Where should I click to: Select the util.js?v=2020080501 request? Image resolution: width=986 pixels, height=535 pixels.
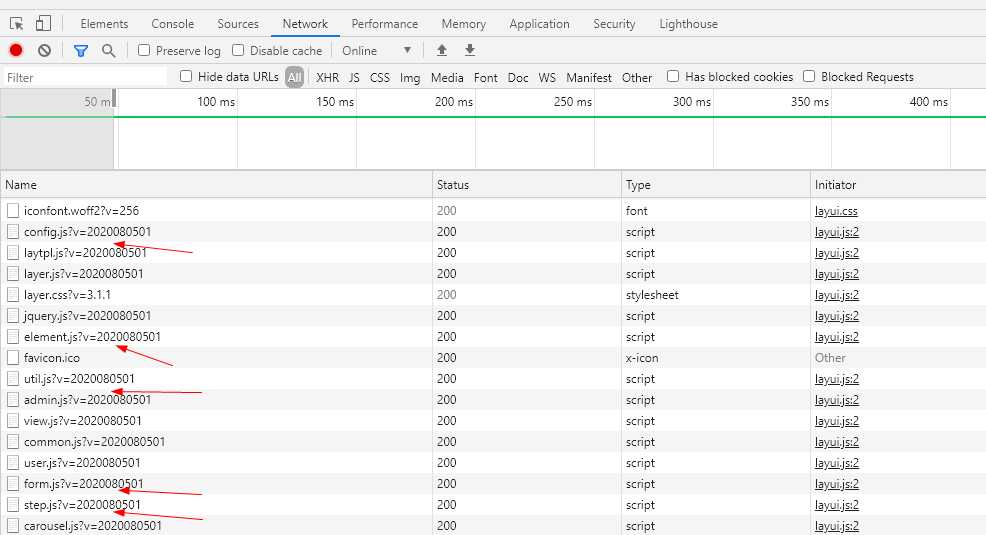click(79, 378)
